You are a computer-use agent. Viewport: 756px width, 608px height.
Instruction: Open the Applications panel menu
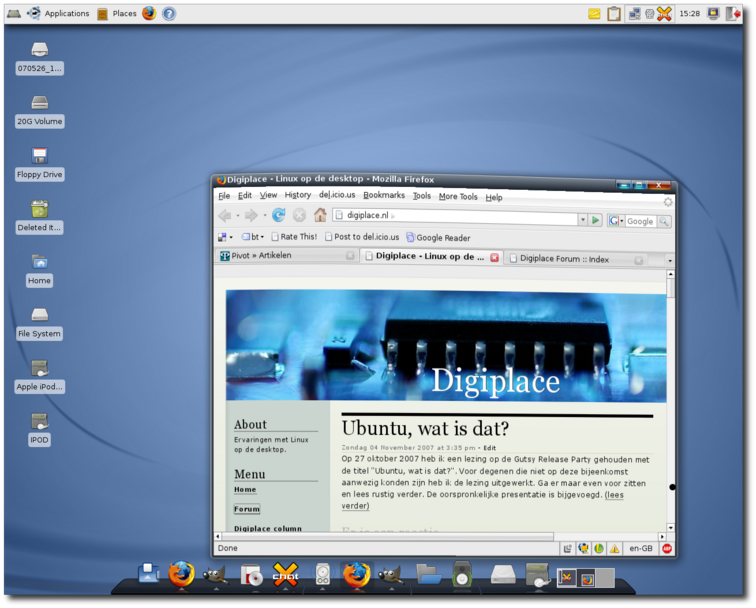pyautogui.click(x=58, y=14)
